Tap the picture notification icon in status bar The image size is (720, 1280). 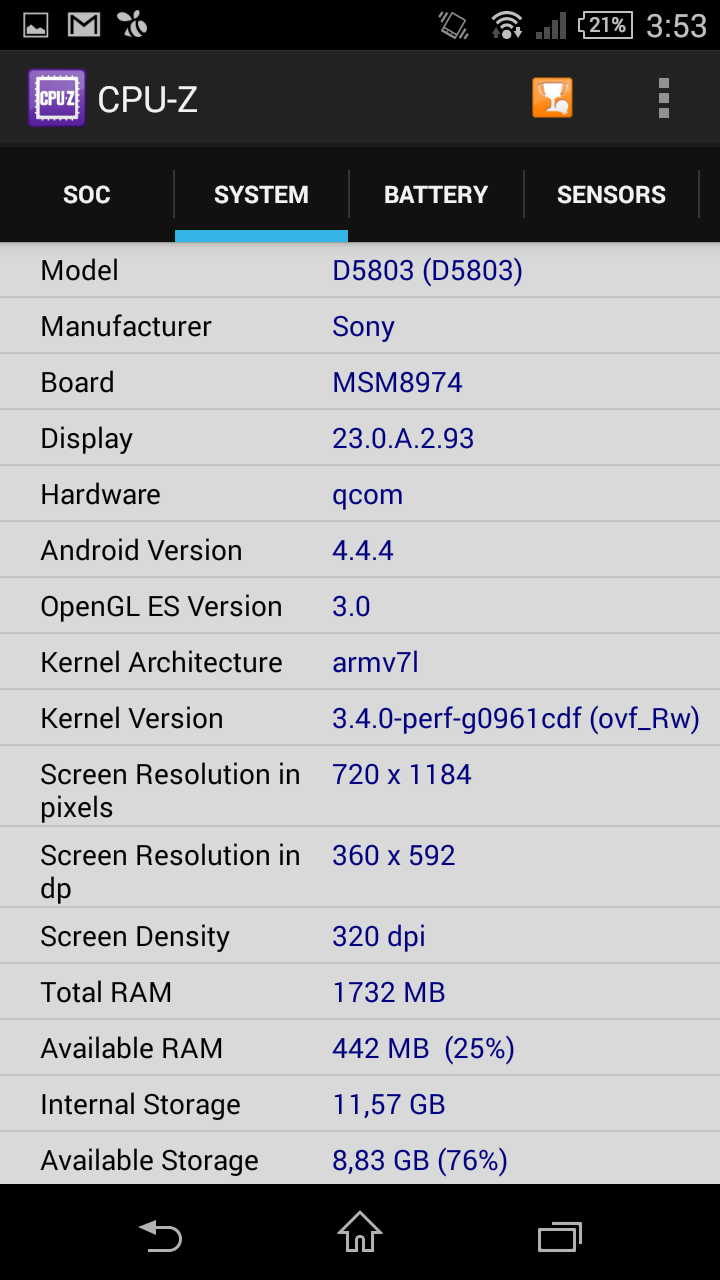click(36, 25)
